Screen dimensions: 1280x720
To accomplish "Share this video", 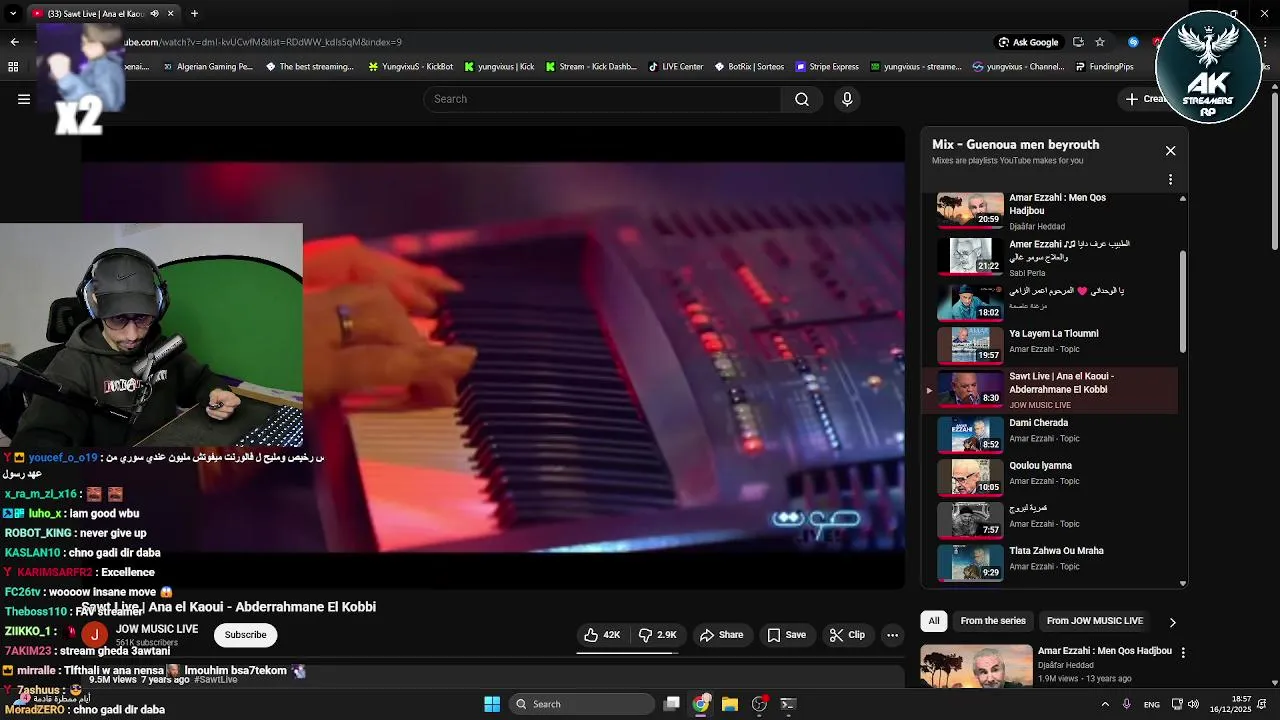I will click(722, 635).
